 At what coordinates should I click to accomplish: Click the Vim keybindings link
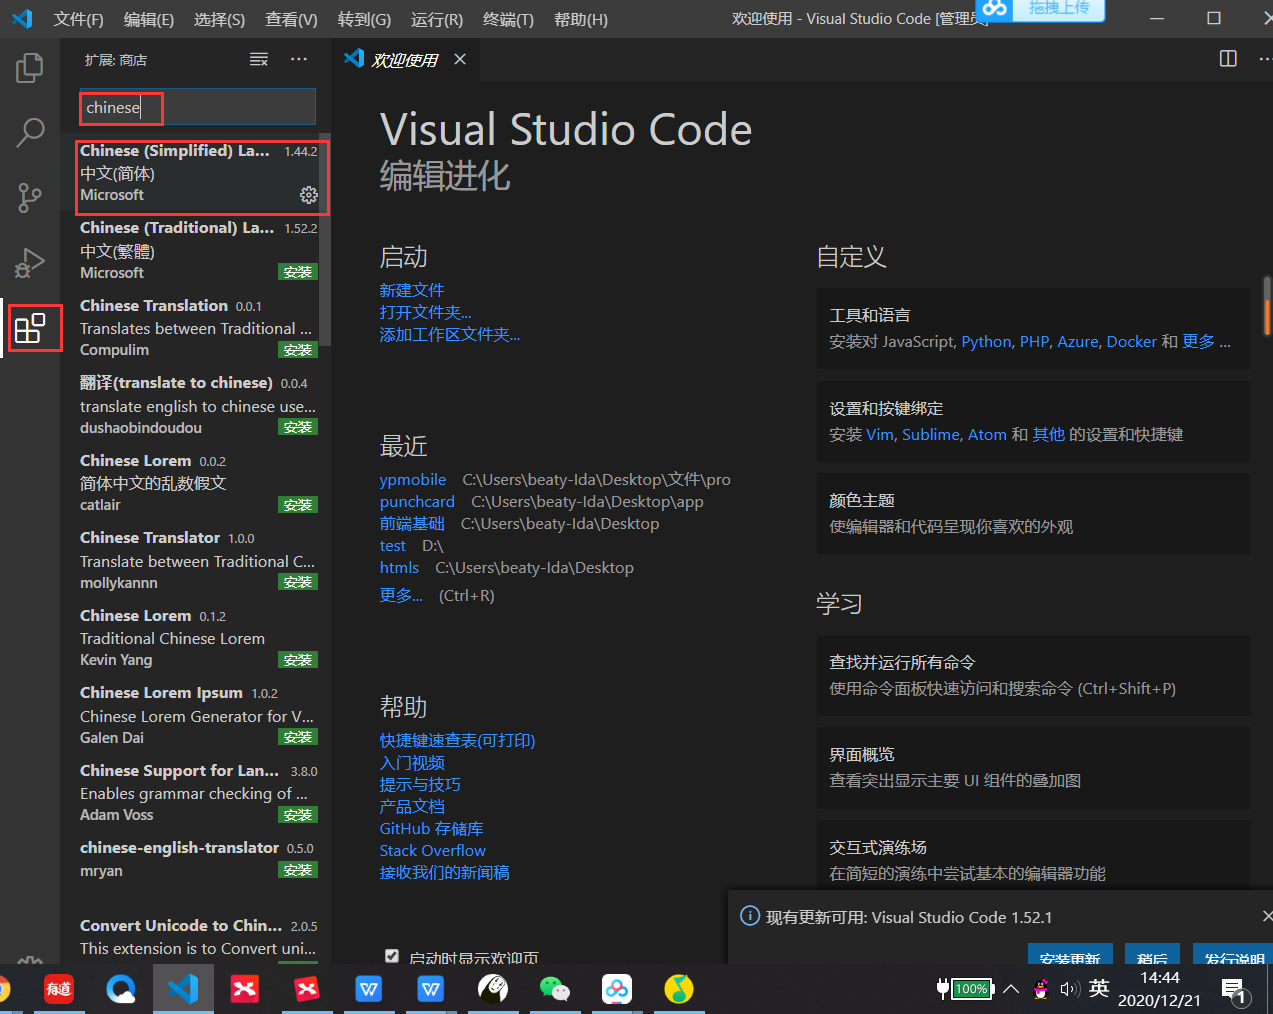[880, 434]
